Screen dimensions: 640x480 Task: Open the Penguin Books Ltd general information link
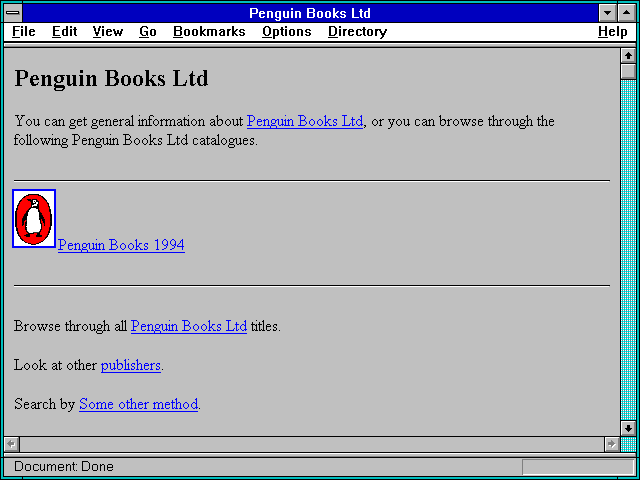point(305,121)
